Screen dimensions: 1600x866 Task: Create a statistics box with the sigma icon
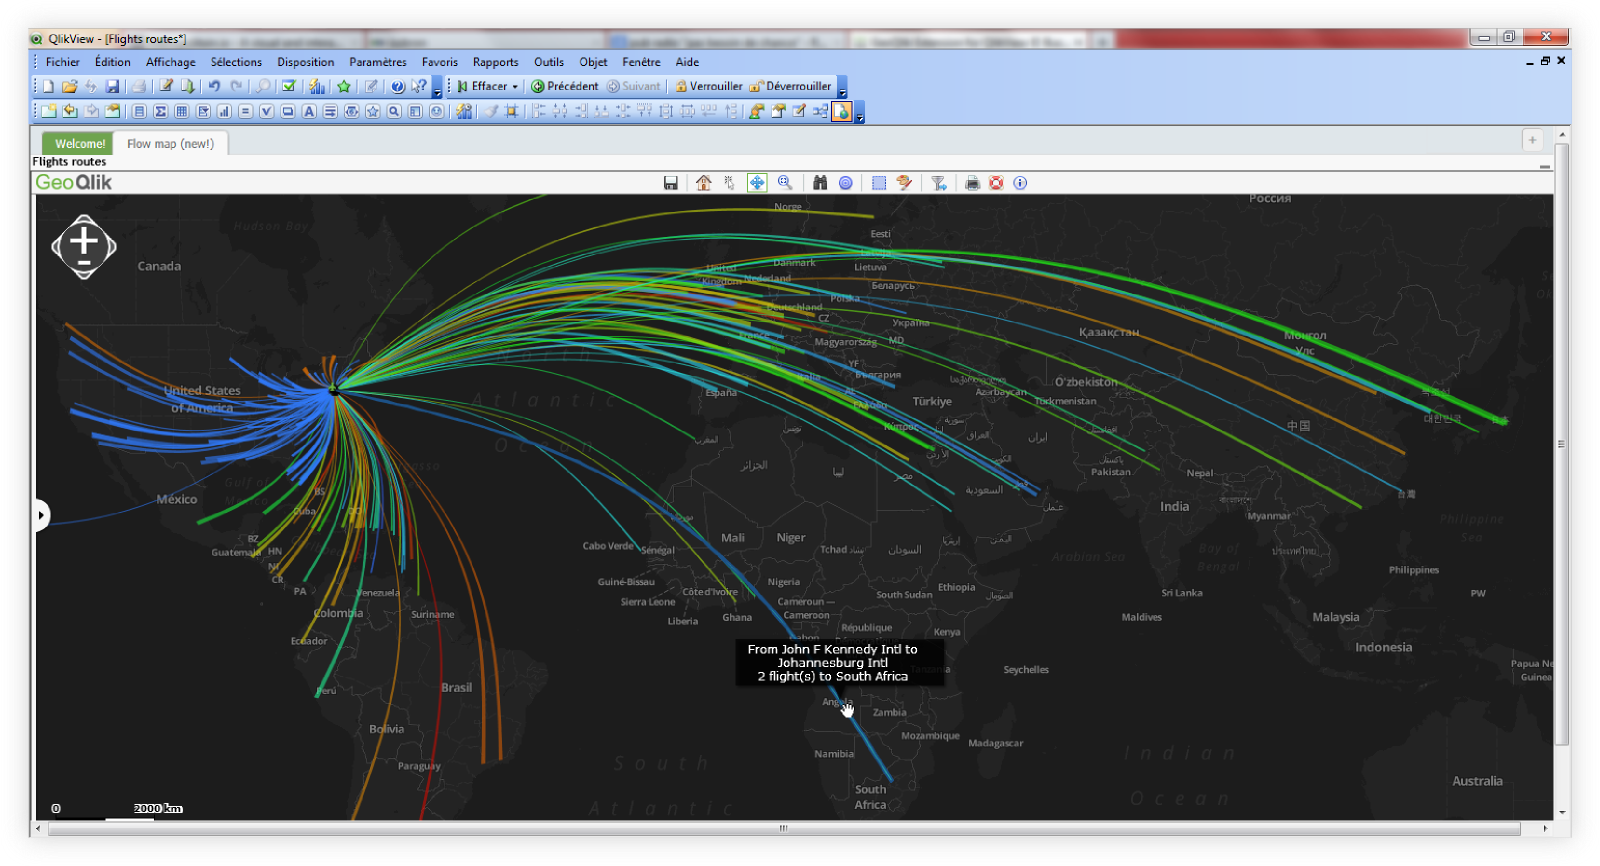click(160, 111)
